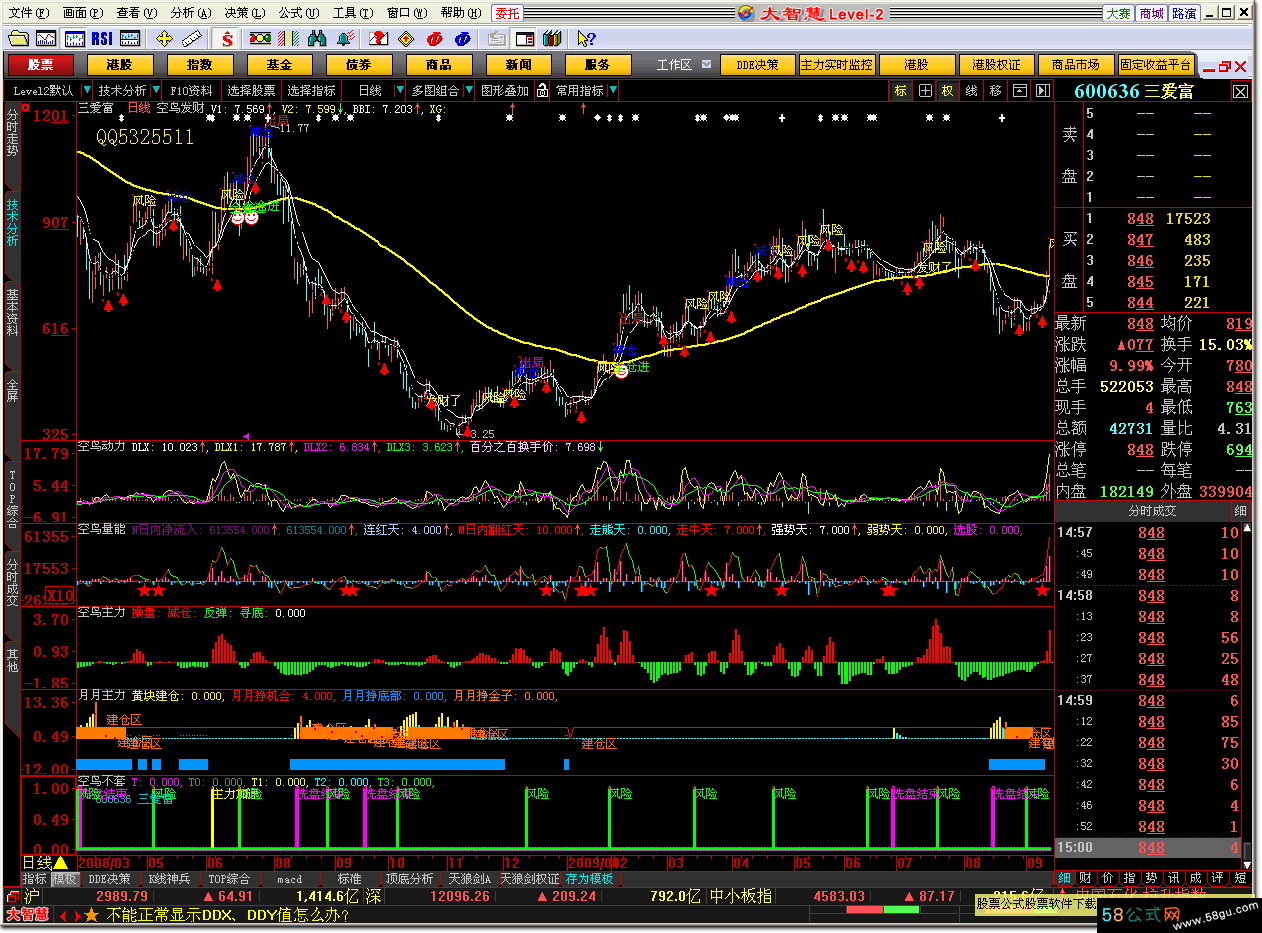Click the 路演 button at top right
The height and width of the screenshot is (933, 1262).
pyautogui.click(x=1184, y=13)
